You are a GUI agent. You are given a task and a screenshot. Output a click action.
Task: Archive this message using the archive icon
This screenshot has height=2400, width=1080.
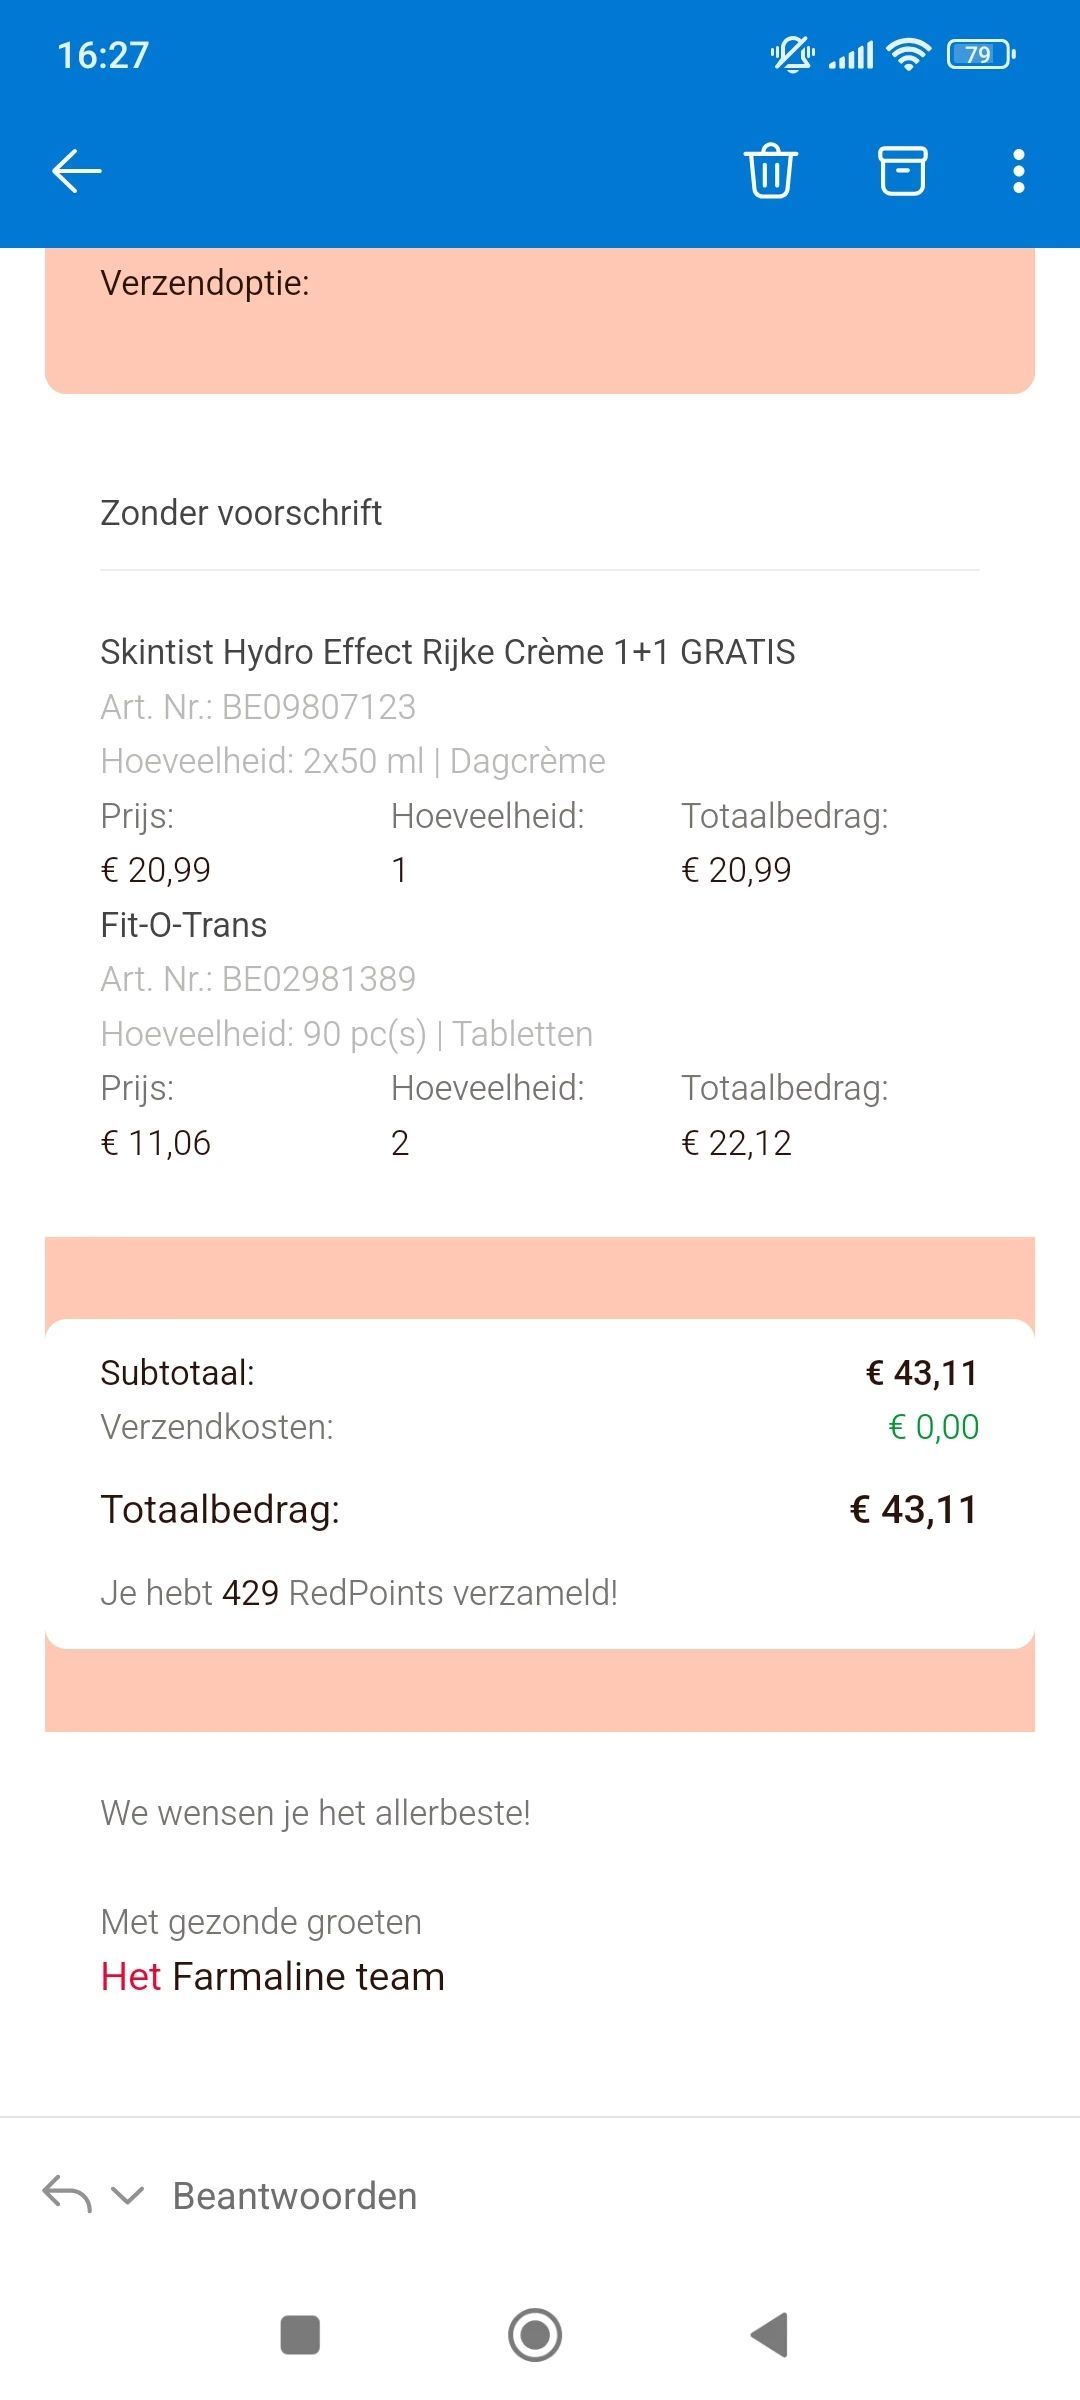(x=901, y=170)
